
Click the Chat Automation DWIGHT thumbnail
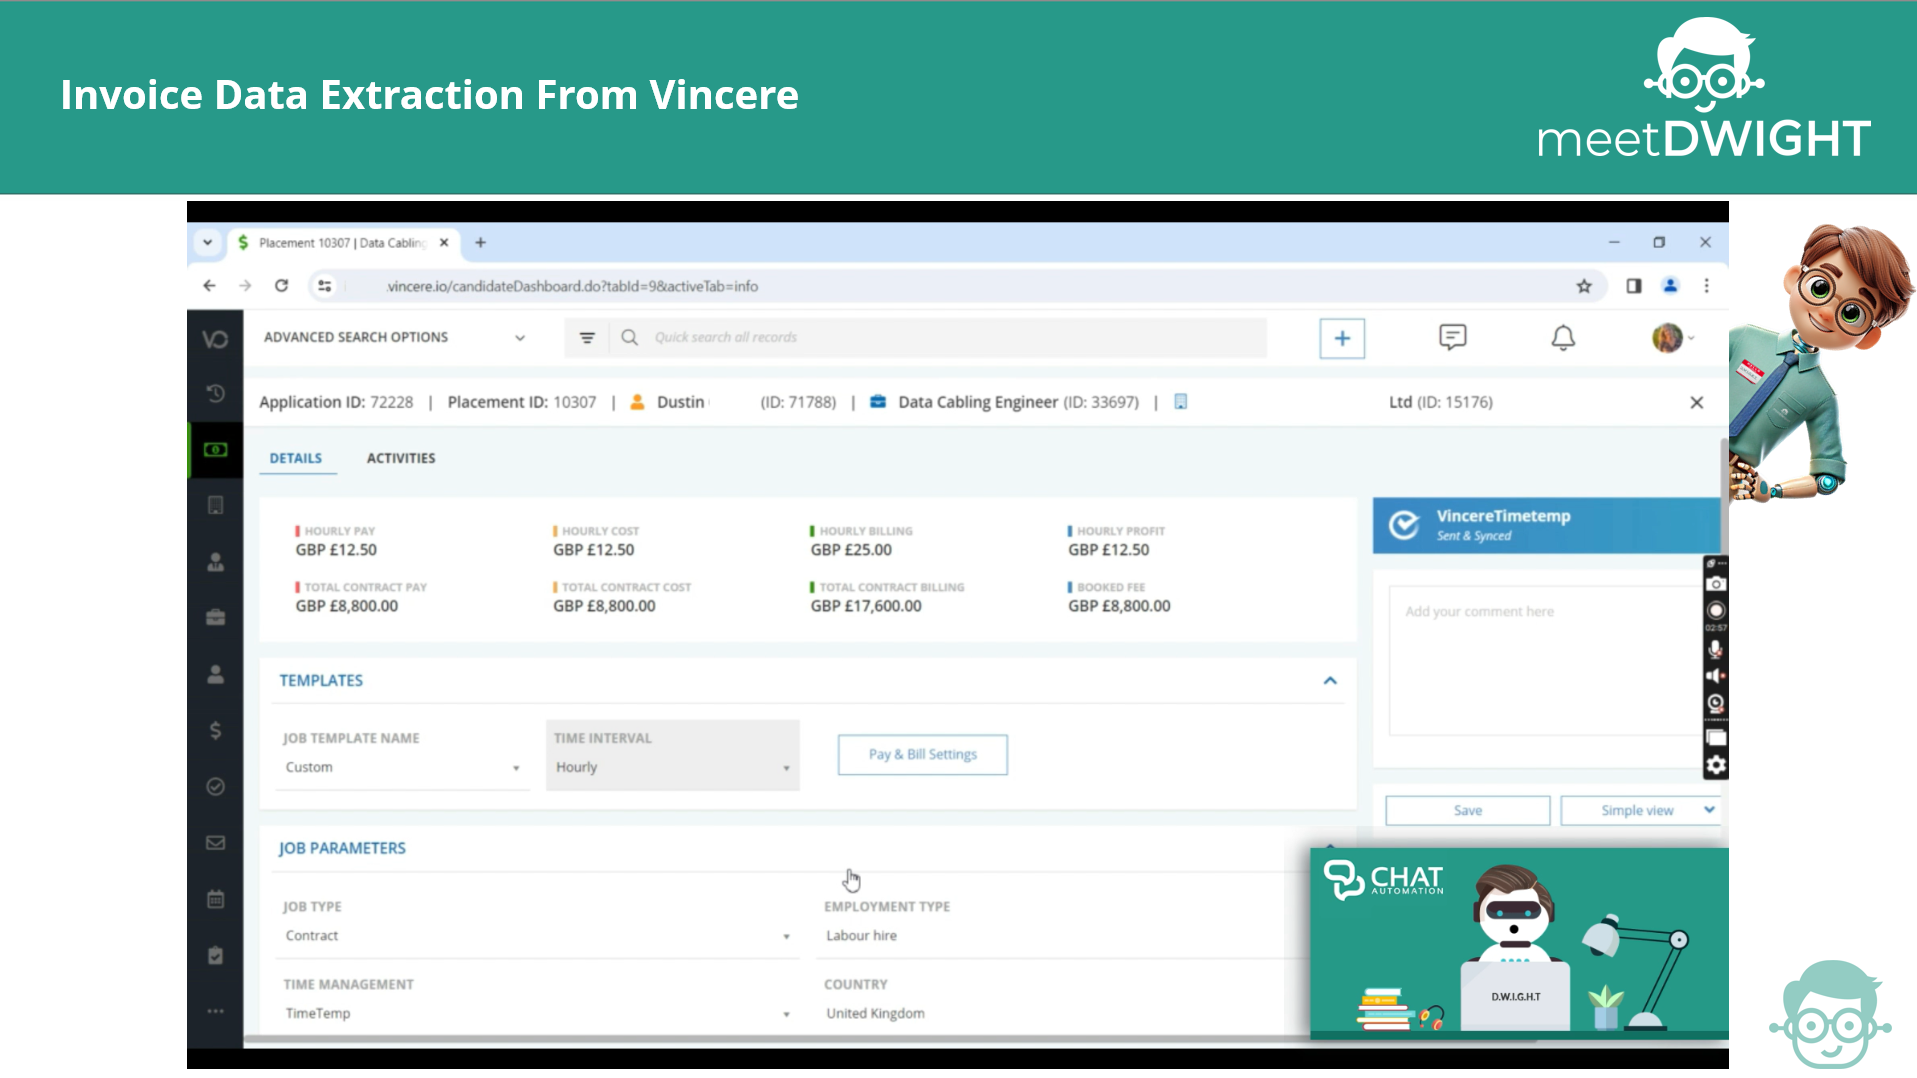(x=1519, y=943)
